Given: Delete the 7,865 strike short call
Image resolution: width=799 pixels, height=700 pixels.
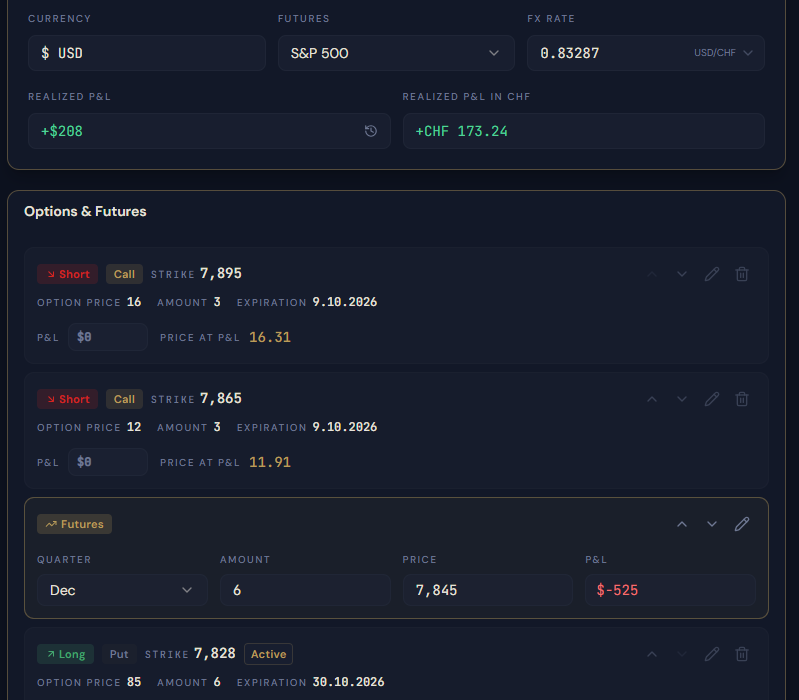Looking at the screenshot, I should (x=742, y=399).
